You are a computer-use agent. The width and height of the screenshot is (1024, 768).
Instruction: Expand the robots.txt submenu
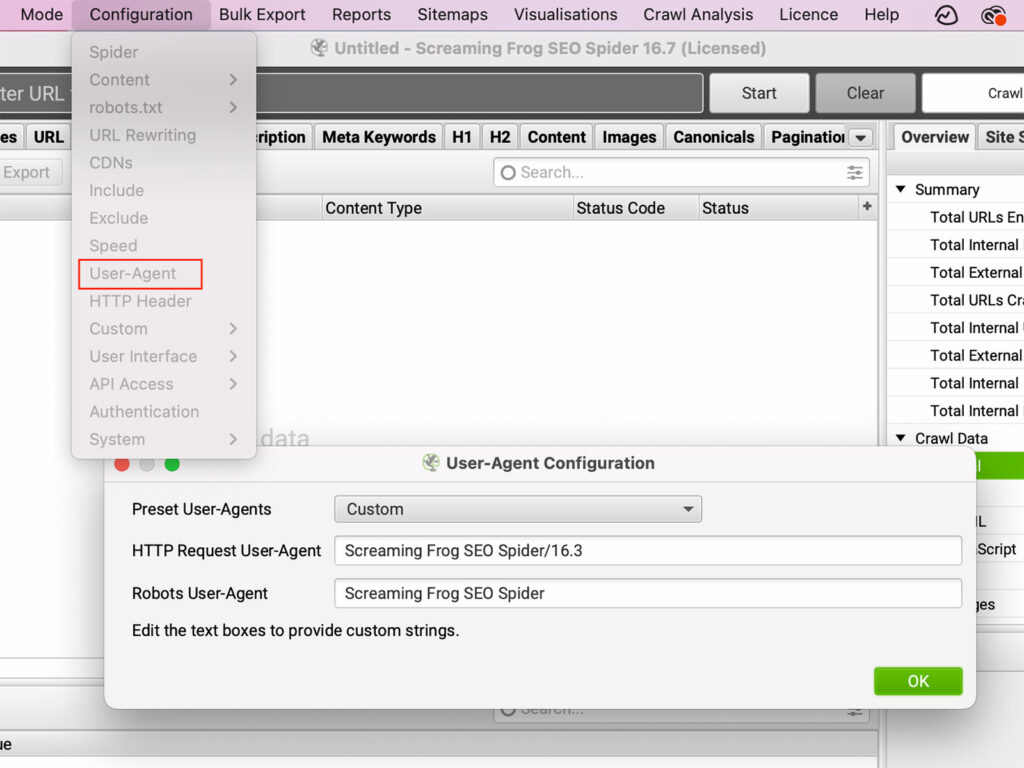pyautogui.click(x=164, y=107)
